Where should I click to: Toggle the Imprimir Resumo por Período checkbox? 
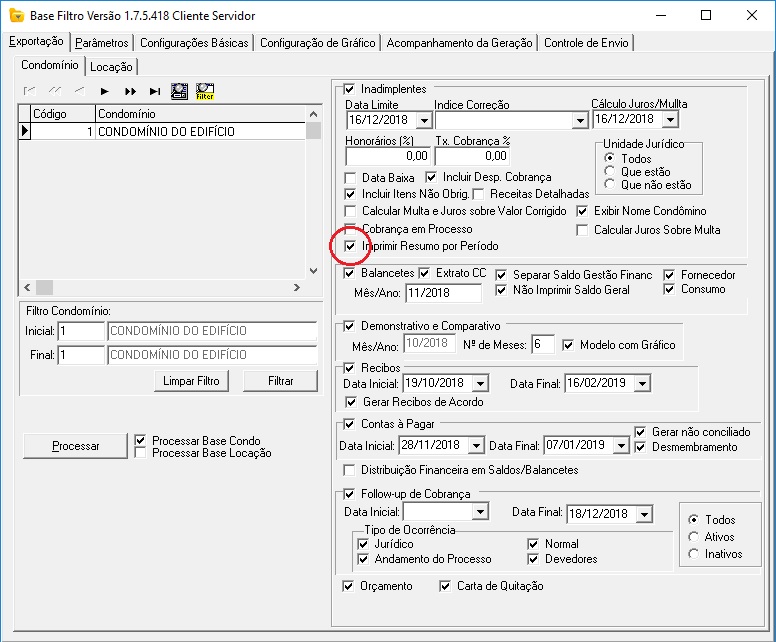click(350, 246)
